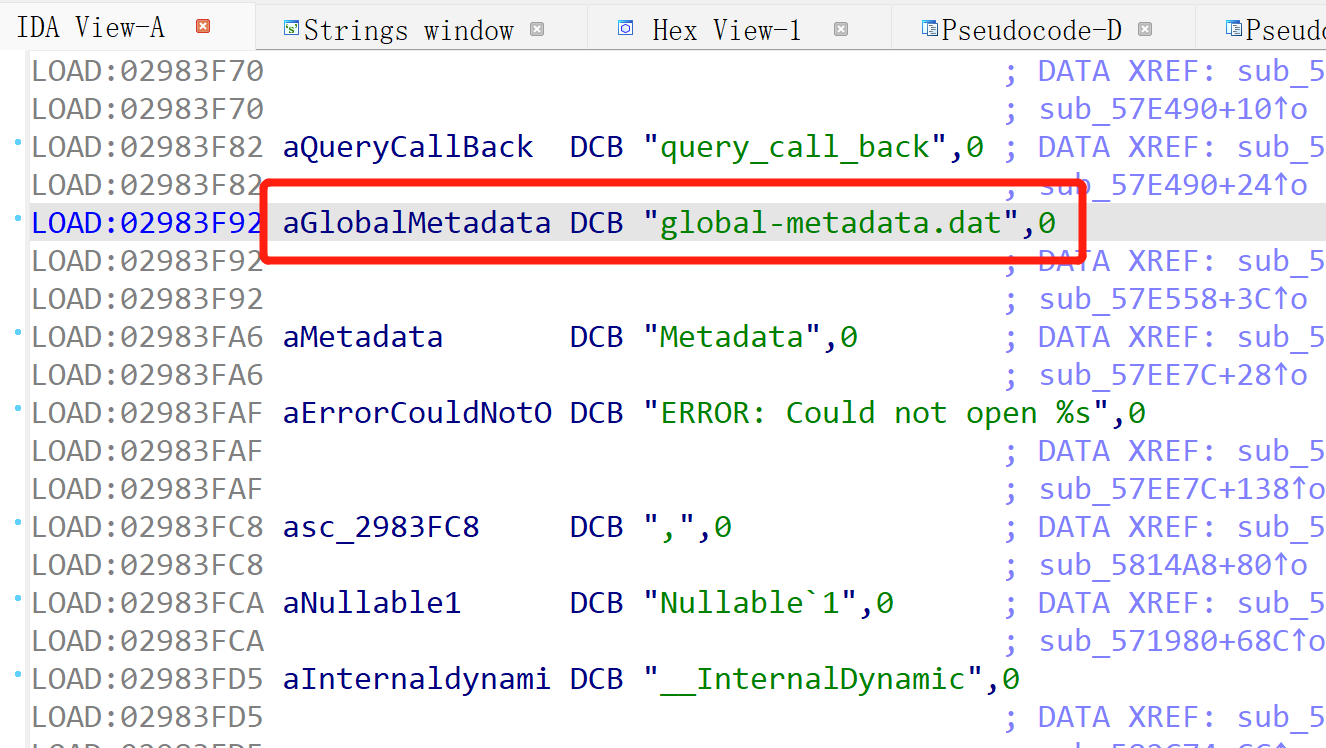Image resolution: width=1326 pixels, height=748 pixels.
Task: Follow xref sub_57EE7C+138↑o
Action: click(x=1182, y=489)
